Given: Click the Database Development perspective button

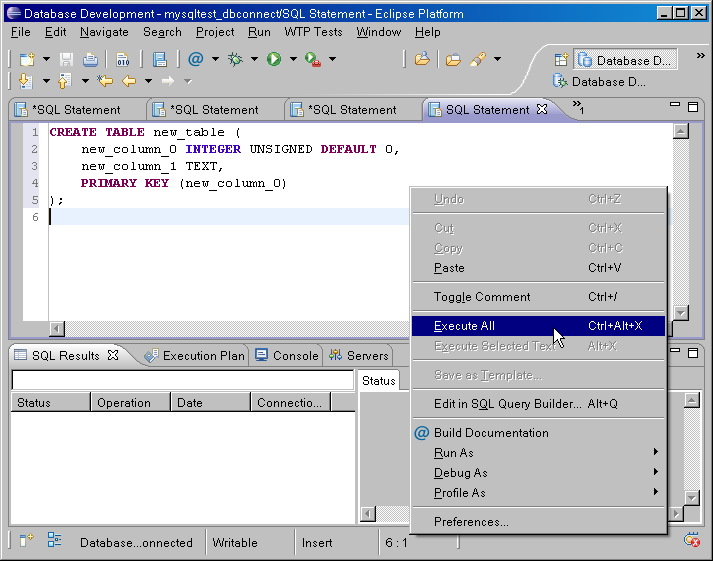Looking at the screenshot, I should click(x=626, y=61).
